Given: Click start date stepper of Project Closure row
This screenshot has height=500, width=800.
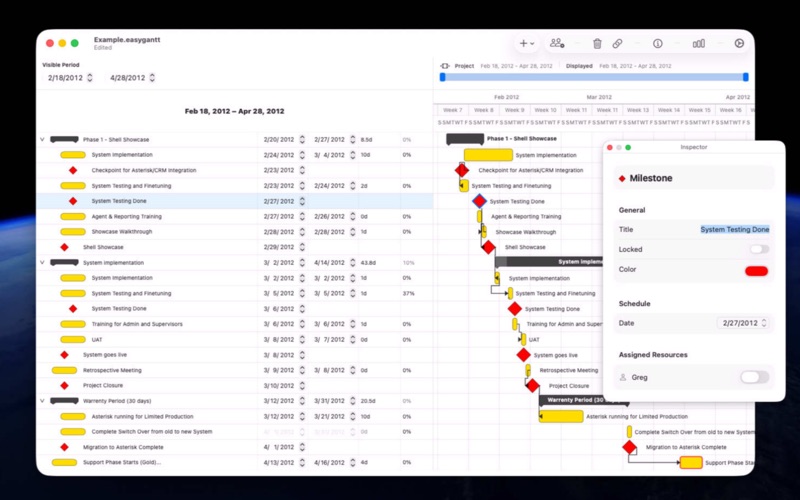Looking at the screenshot, I should click(x=302, y=386).
